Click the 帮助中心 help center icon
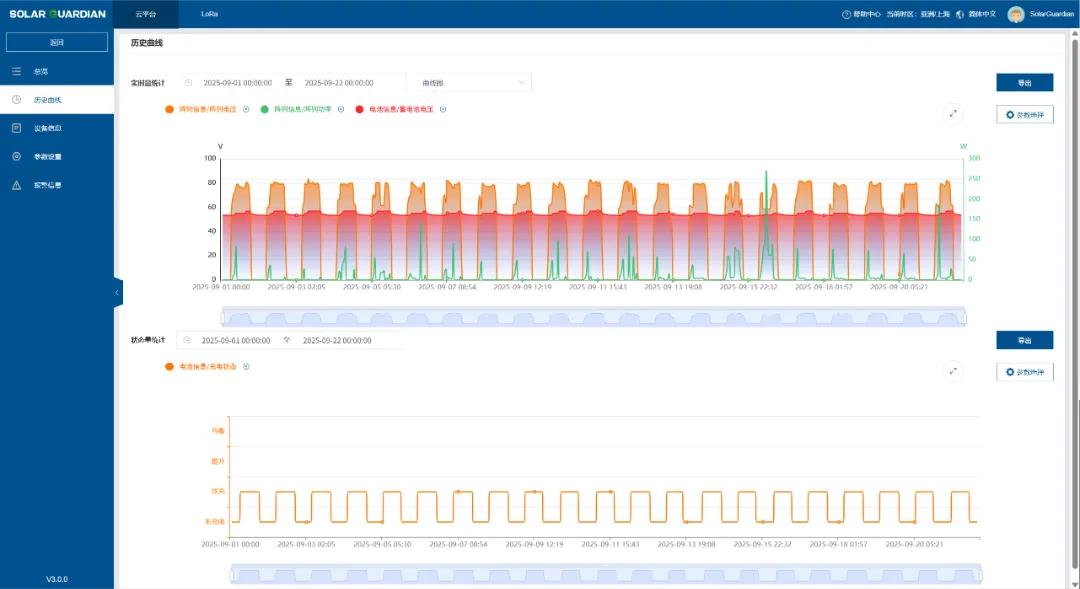 coord(847,14)
